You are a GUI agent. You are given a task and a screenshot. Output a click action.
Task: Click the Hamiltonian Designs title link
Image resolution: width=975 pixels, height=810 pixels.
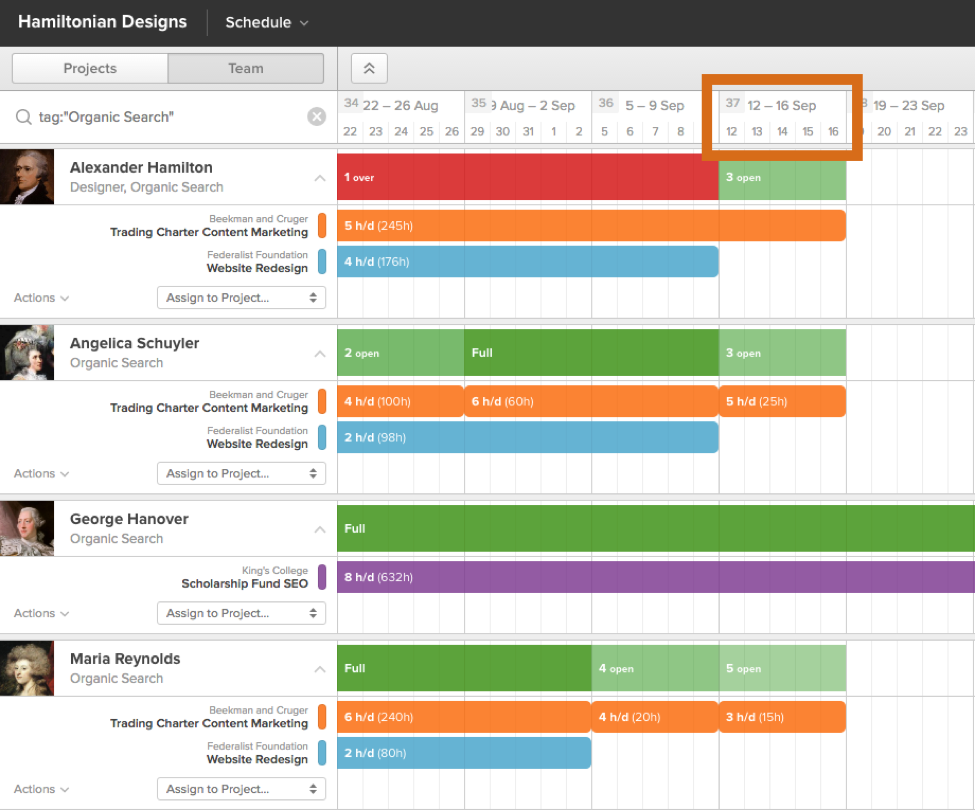click(102, 22)
